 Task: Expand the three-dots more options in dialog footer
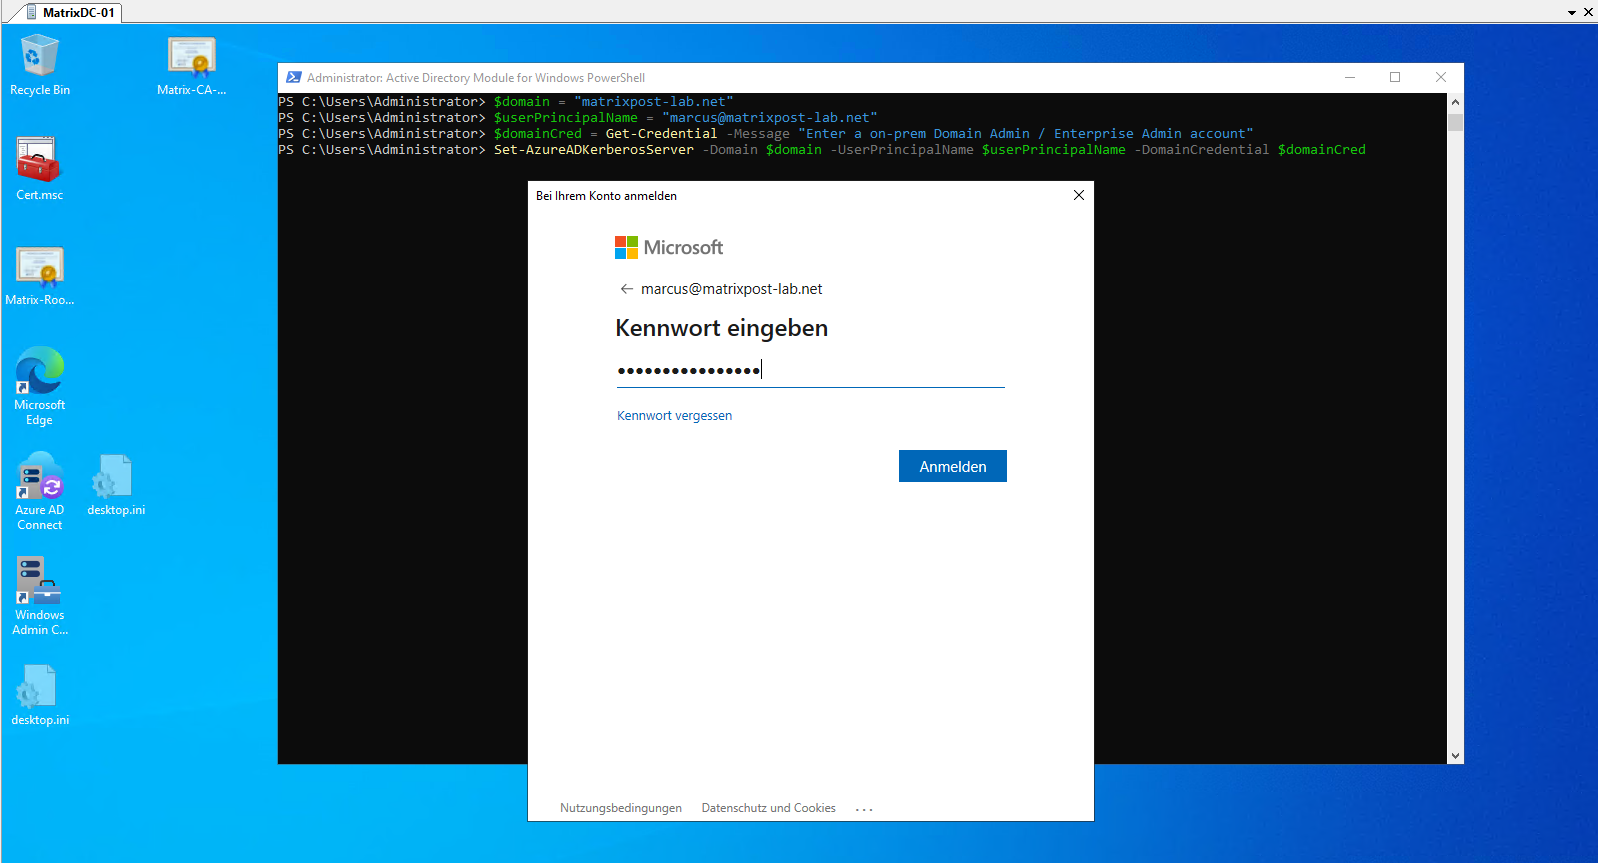[x=864, y=809]
